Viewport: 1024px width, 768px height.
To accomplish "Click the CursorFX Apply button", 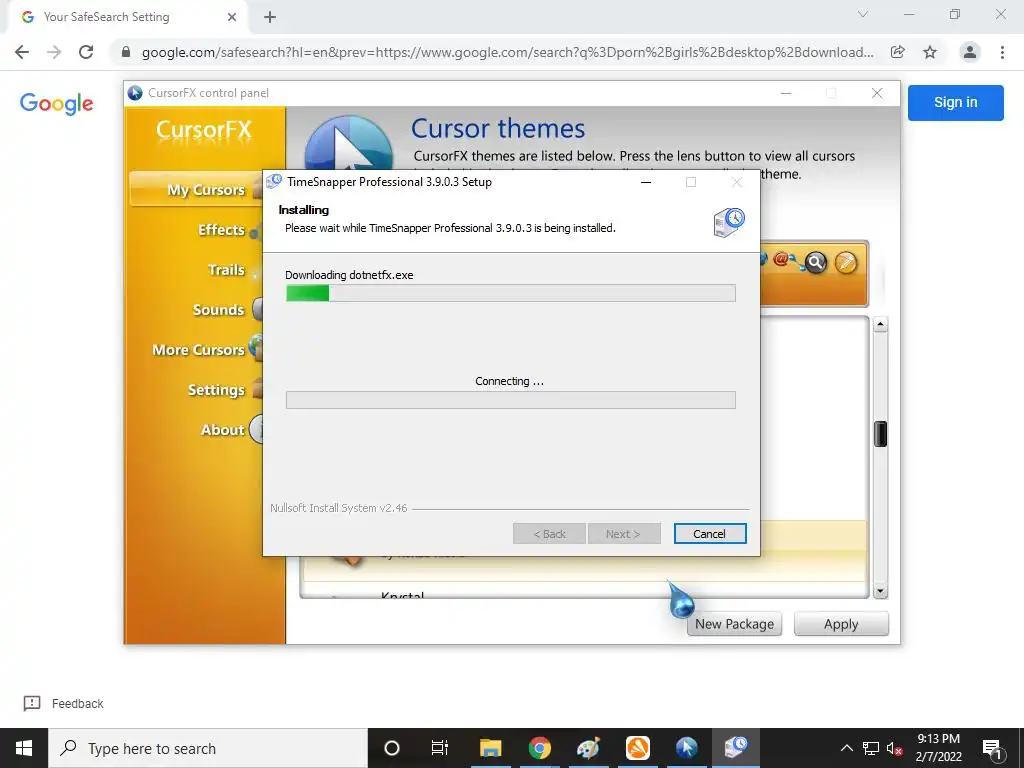I will (x=840, y=624).
